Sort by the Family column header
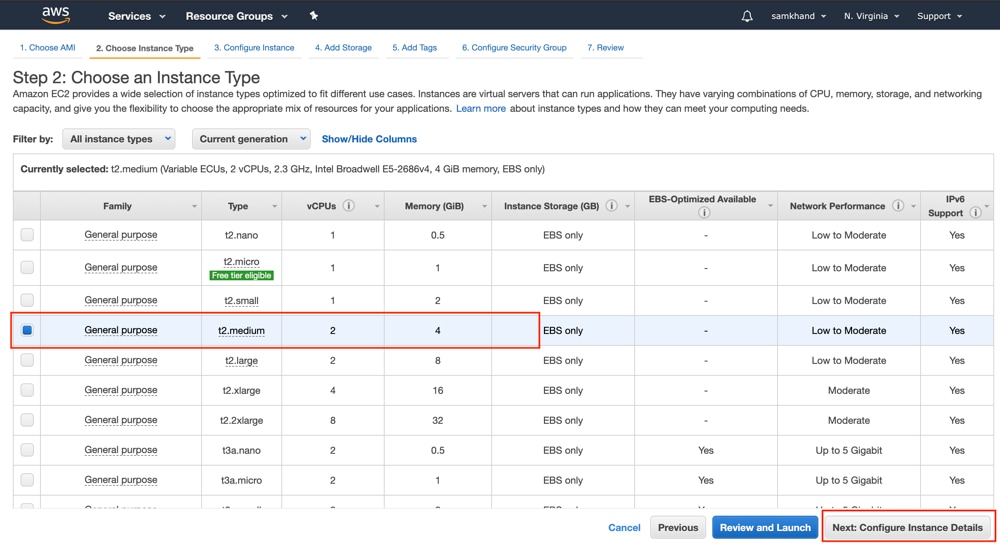Image resolution: width=1000 pixels, height=546 pixels. 118,206
